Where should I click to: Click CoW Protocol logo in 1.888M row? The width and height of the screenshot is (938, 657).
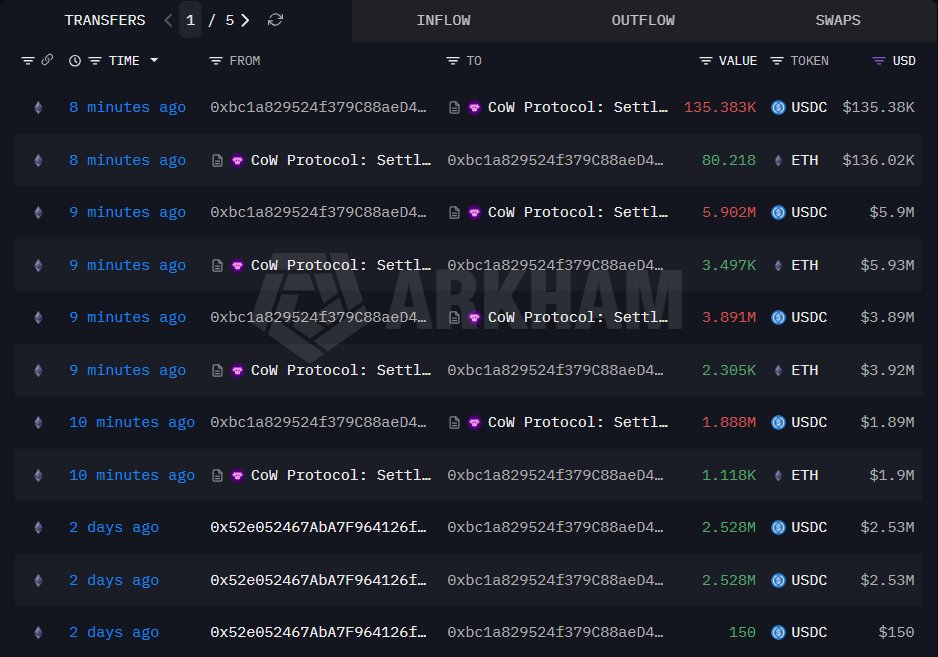click(474, 422)
